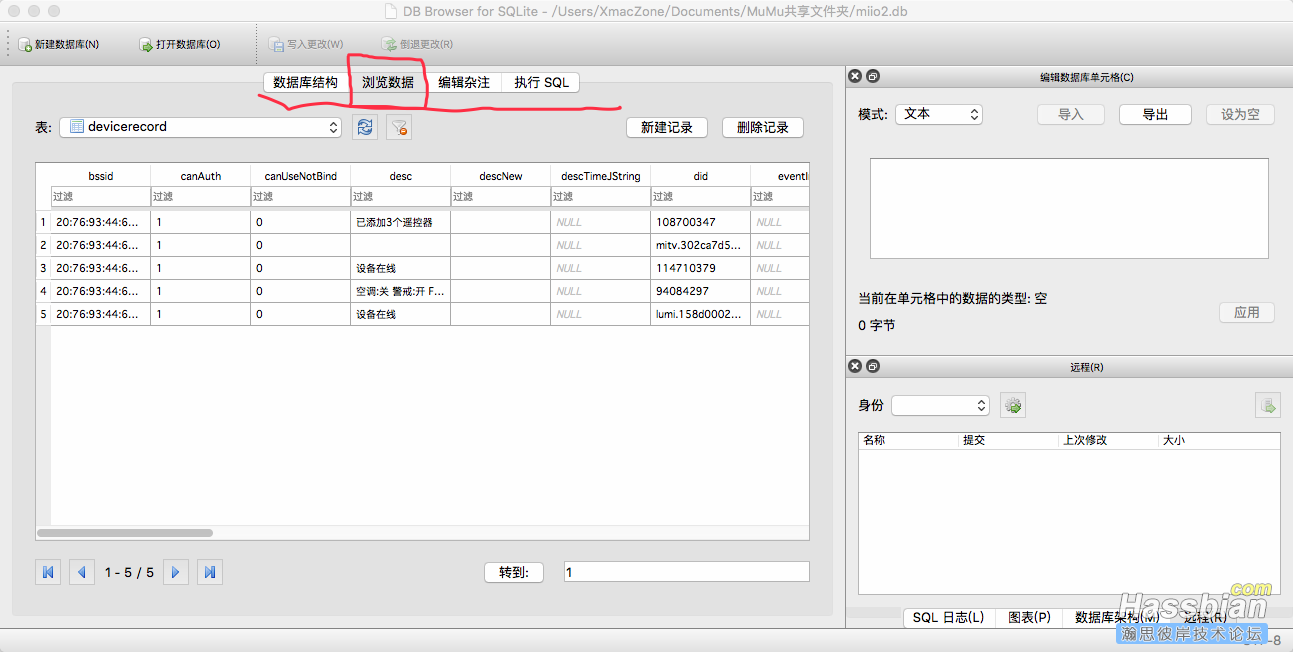Click the 新建记录 button
This screenshot has height=652, width=1293.
click(x=667, y=127)
